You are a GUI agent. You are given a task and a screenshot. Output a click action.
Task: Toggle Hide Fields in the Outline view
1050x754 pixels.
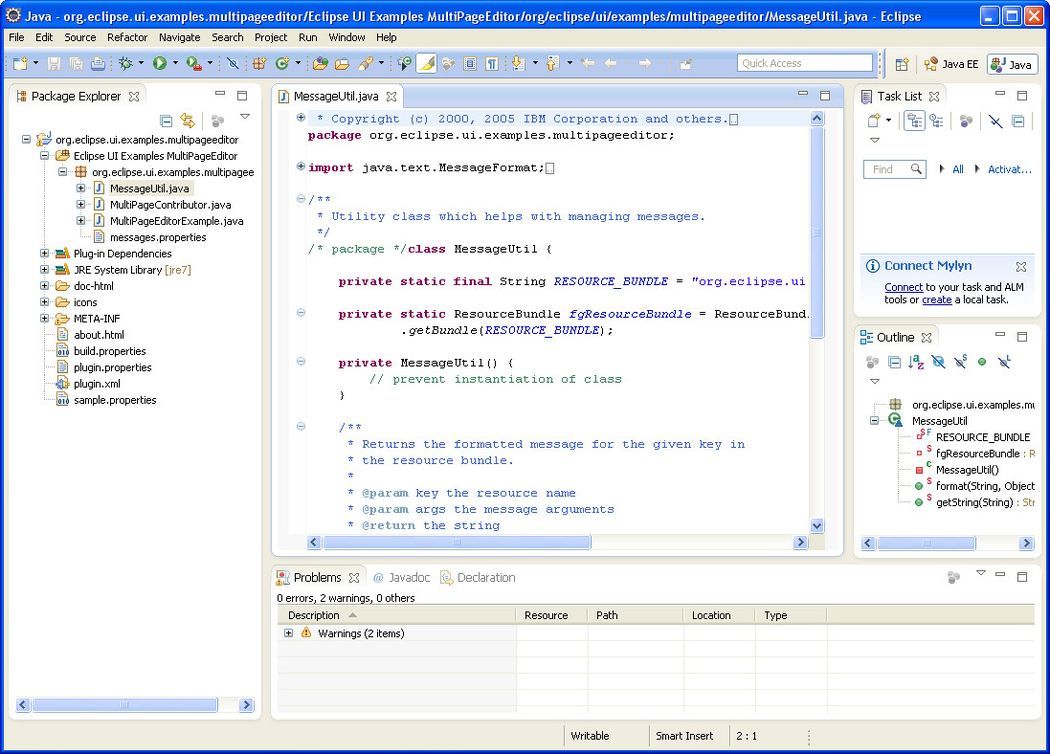click(x=938, y=362)
